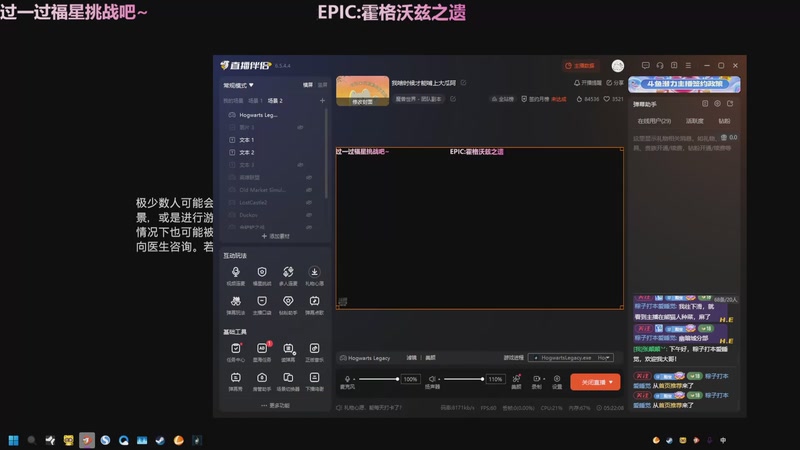Click the 滤镜 filter link below preview

411,358
